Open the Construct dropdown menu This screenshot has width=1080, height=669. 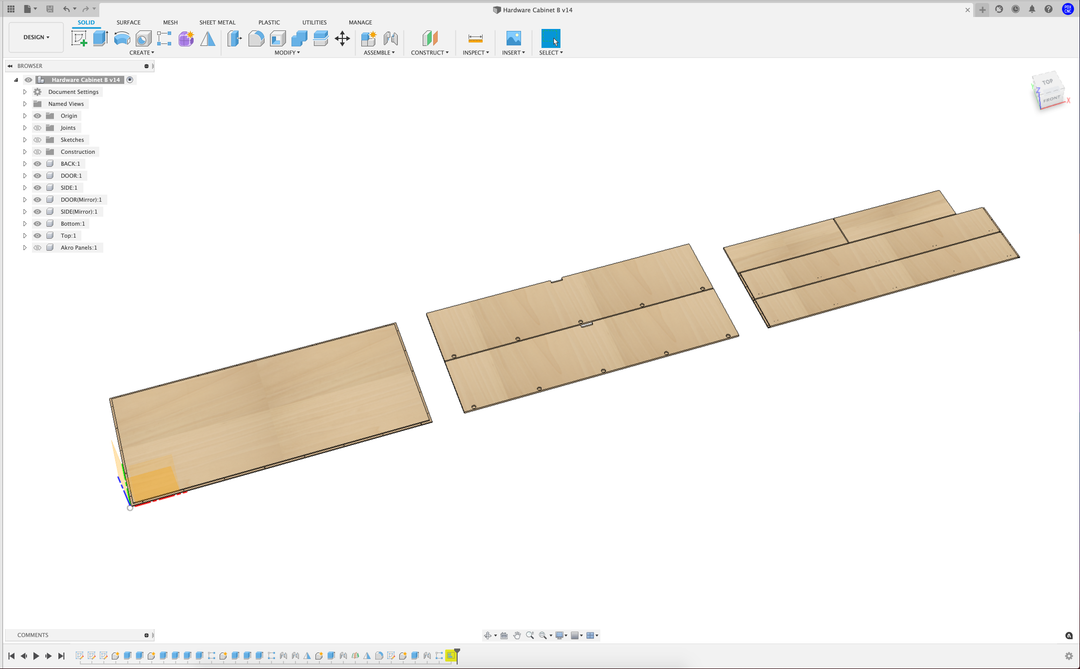(x=430, y=53)
